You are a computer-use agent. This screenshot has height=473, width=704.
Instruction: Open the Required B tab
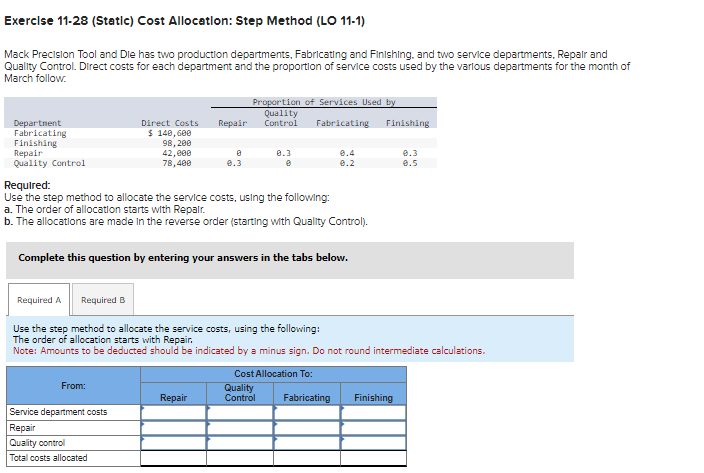pos(103,300)
